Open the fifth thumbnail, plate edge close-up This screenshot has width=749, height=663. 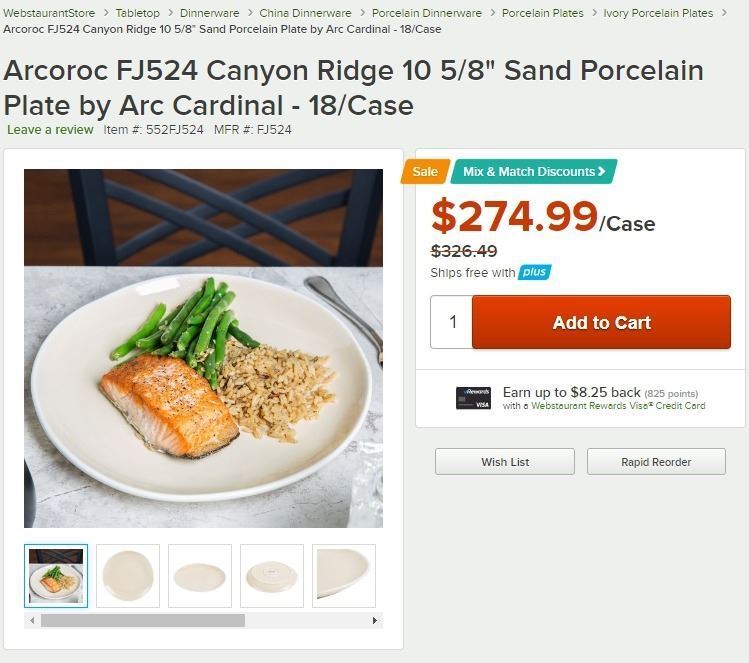click(x=344, y=576)
